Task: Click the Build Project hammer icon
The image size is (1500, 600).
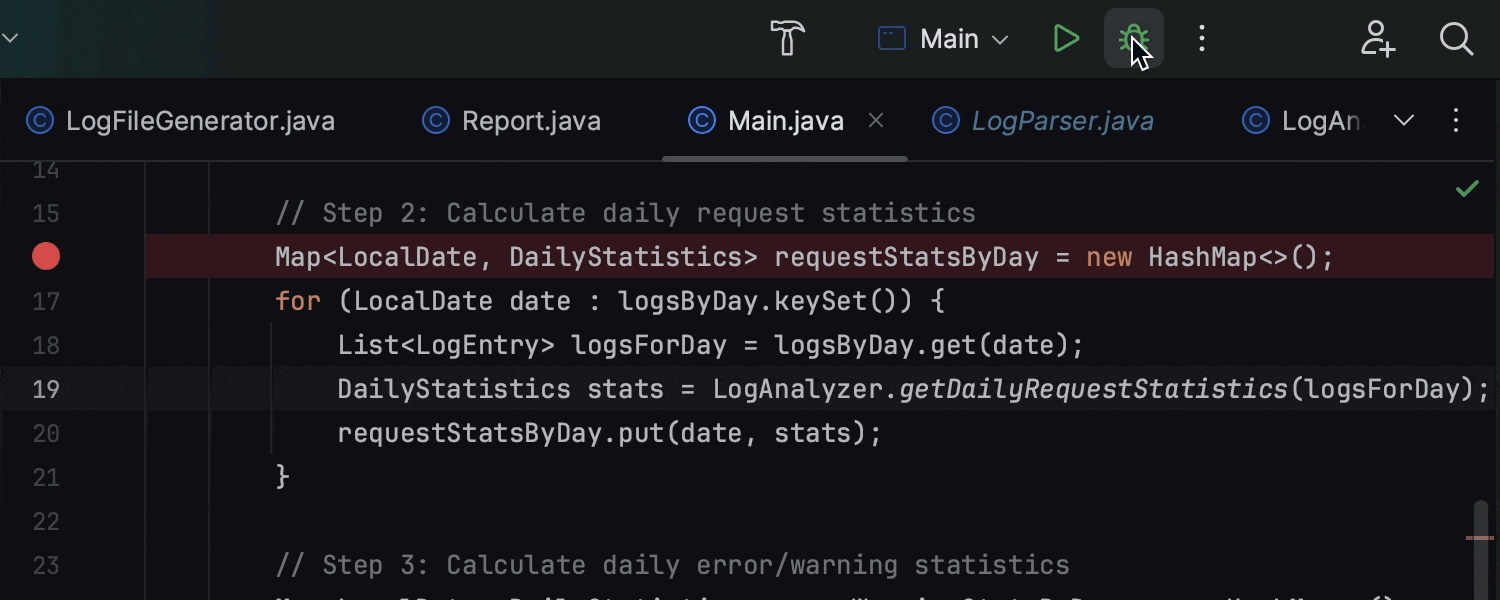Action: point(787,38)
